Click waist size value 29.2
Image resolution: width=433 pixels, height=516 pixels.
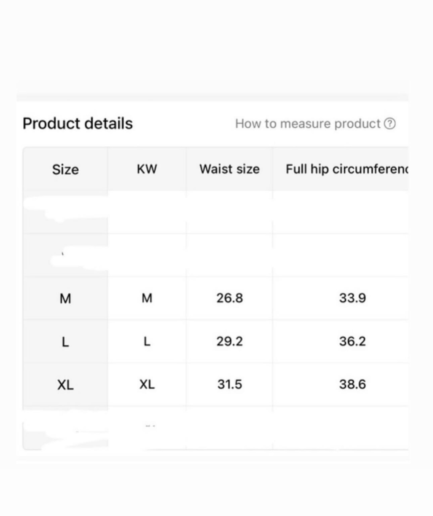[229, 341]
